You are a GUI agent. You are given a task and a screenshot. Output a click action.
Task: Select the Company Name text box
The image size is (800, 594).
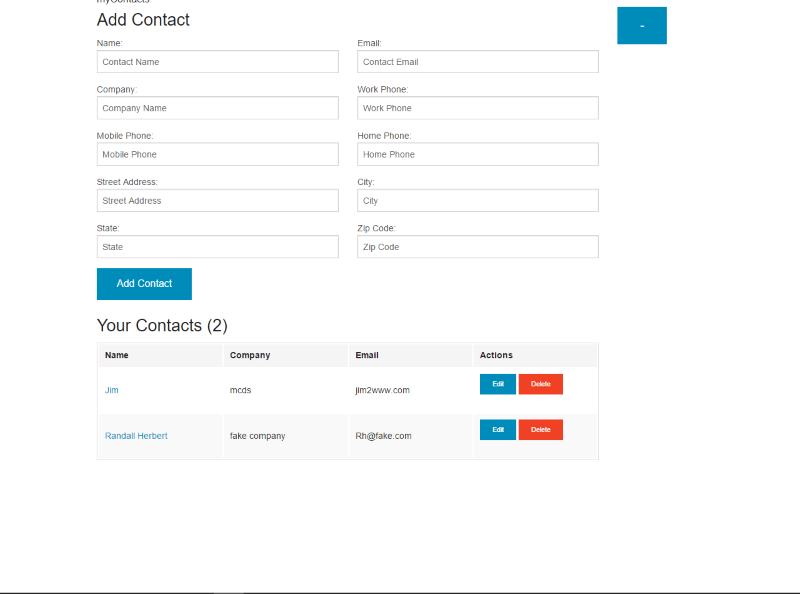[x=217, y=108]
